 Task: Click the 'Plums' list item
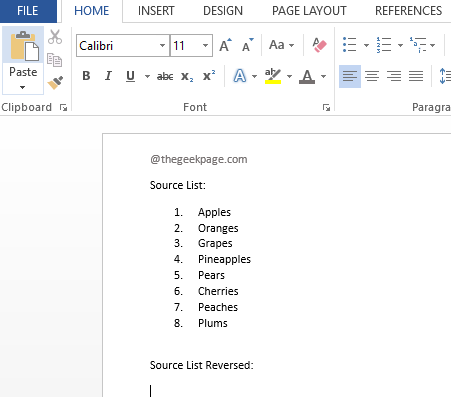pyautogui.click(x=213, y=323)
